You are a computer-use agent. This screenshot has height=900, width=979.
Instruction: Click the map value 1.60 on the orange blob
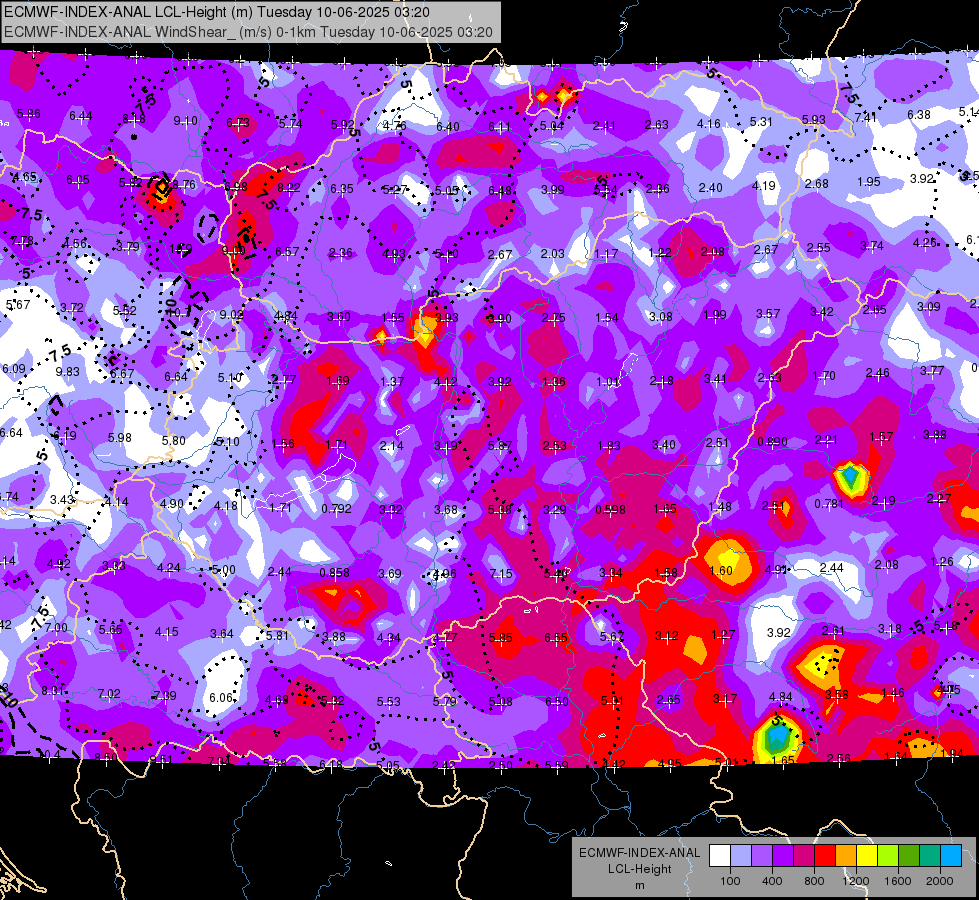point(721,570)
